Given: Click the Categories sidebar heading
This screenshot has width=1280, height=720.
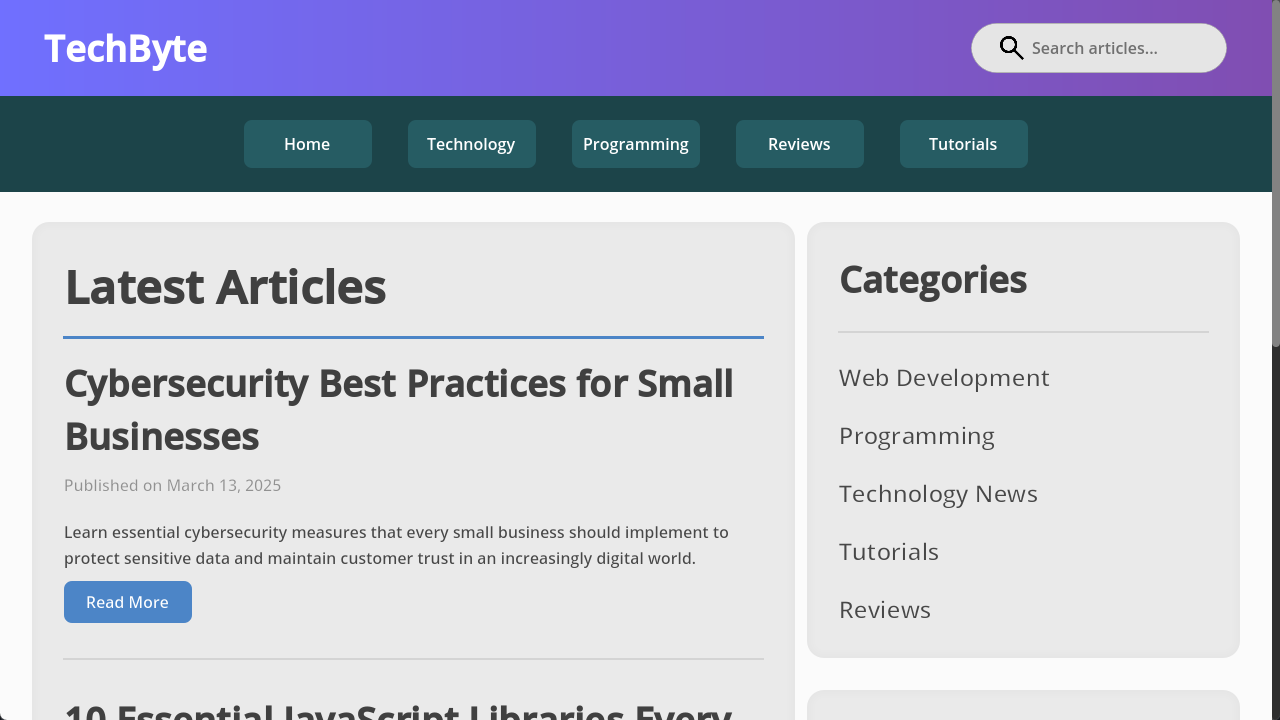Looking at the screenshot, I should point(932,280).
